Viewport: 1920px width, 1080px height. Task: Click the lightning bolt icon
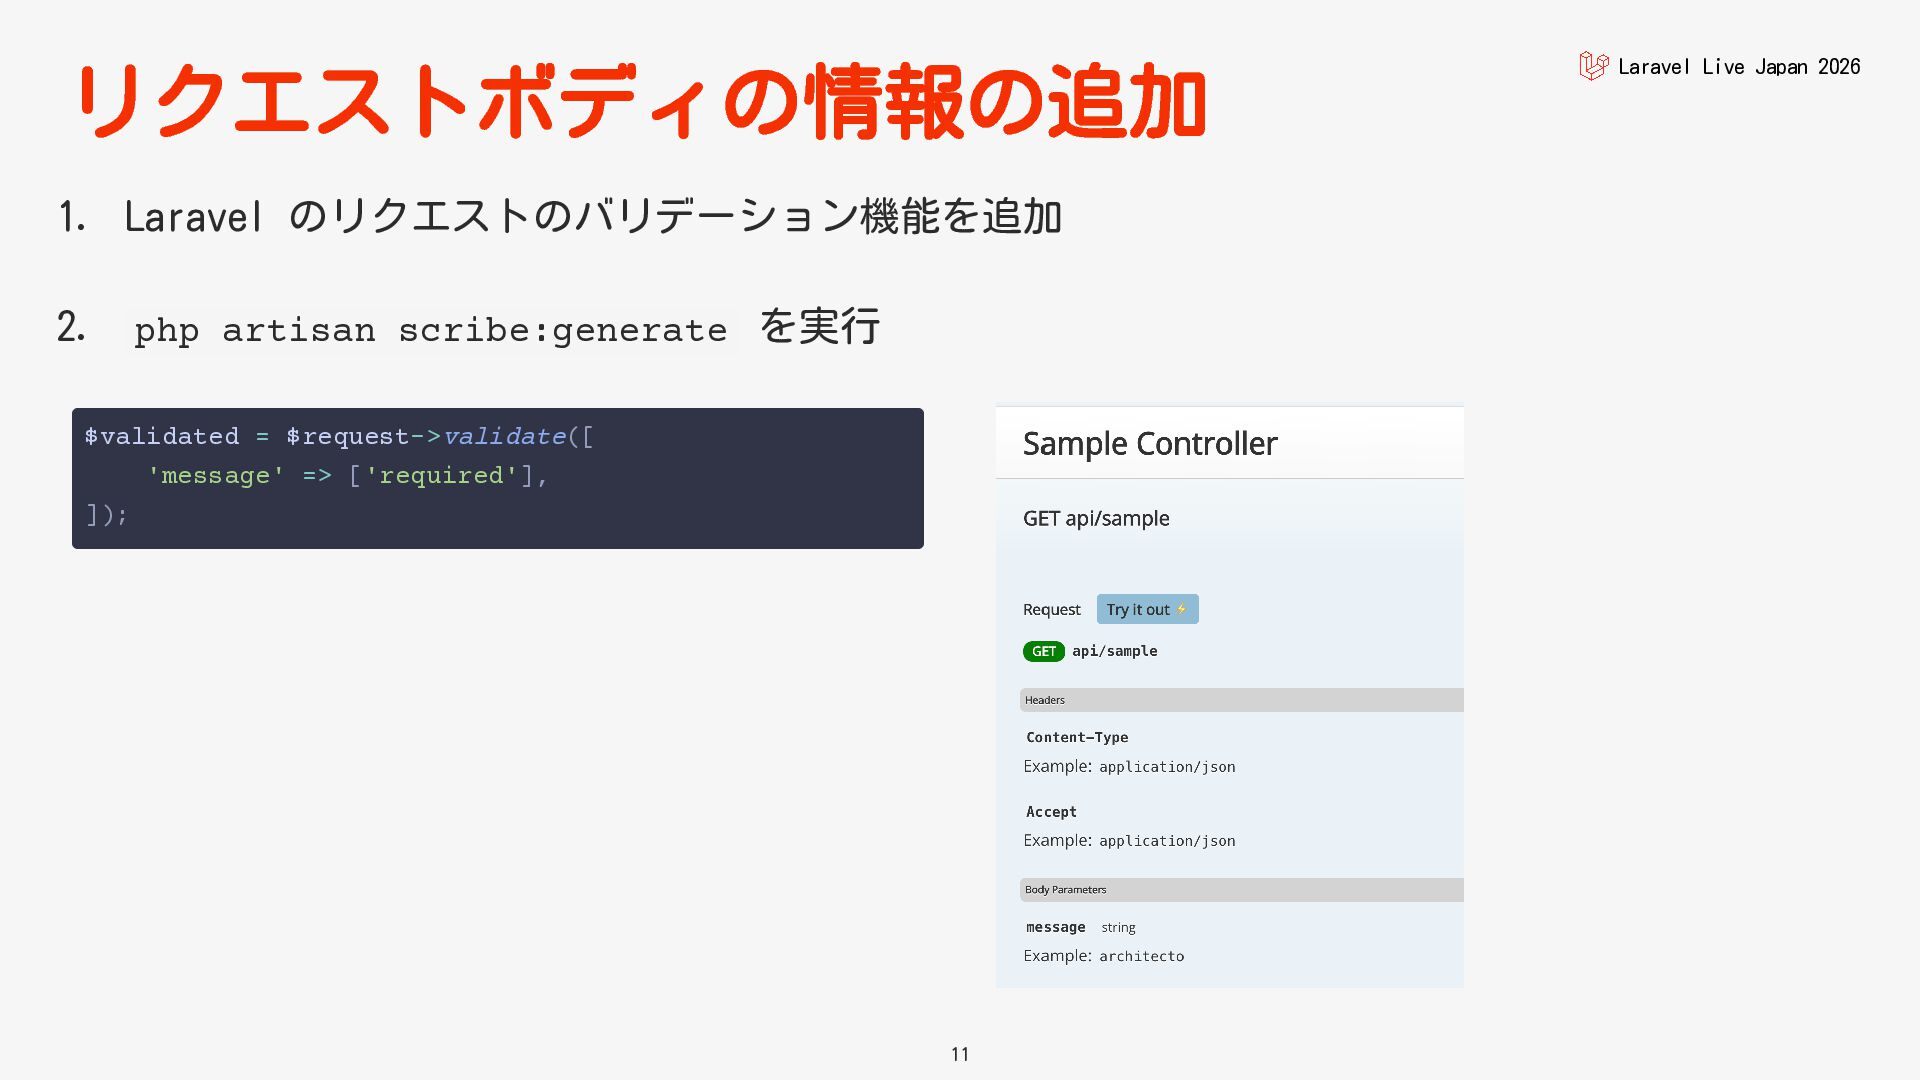pyautogui.click(x=1181, y=609)
